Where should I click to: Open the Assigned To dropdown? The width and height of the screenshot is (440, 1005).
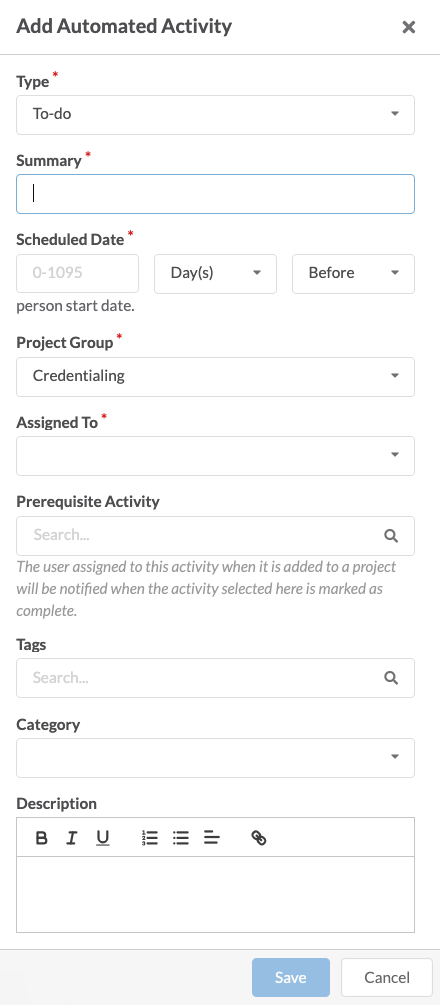[x=216, y=456]
